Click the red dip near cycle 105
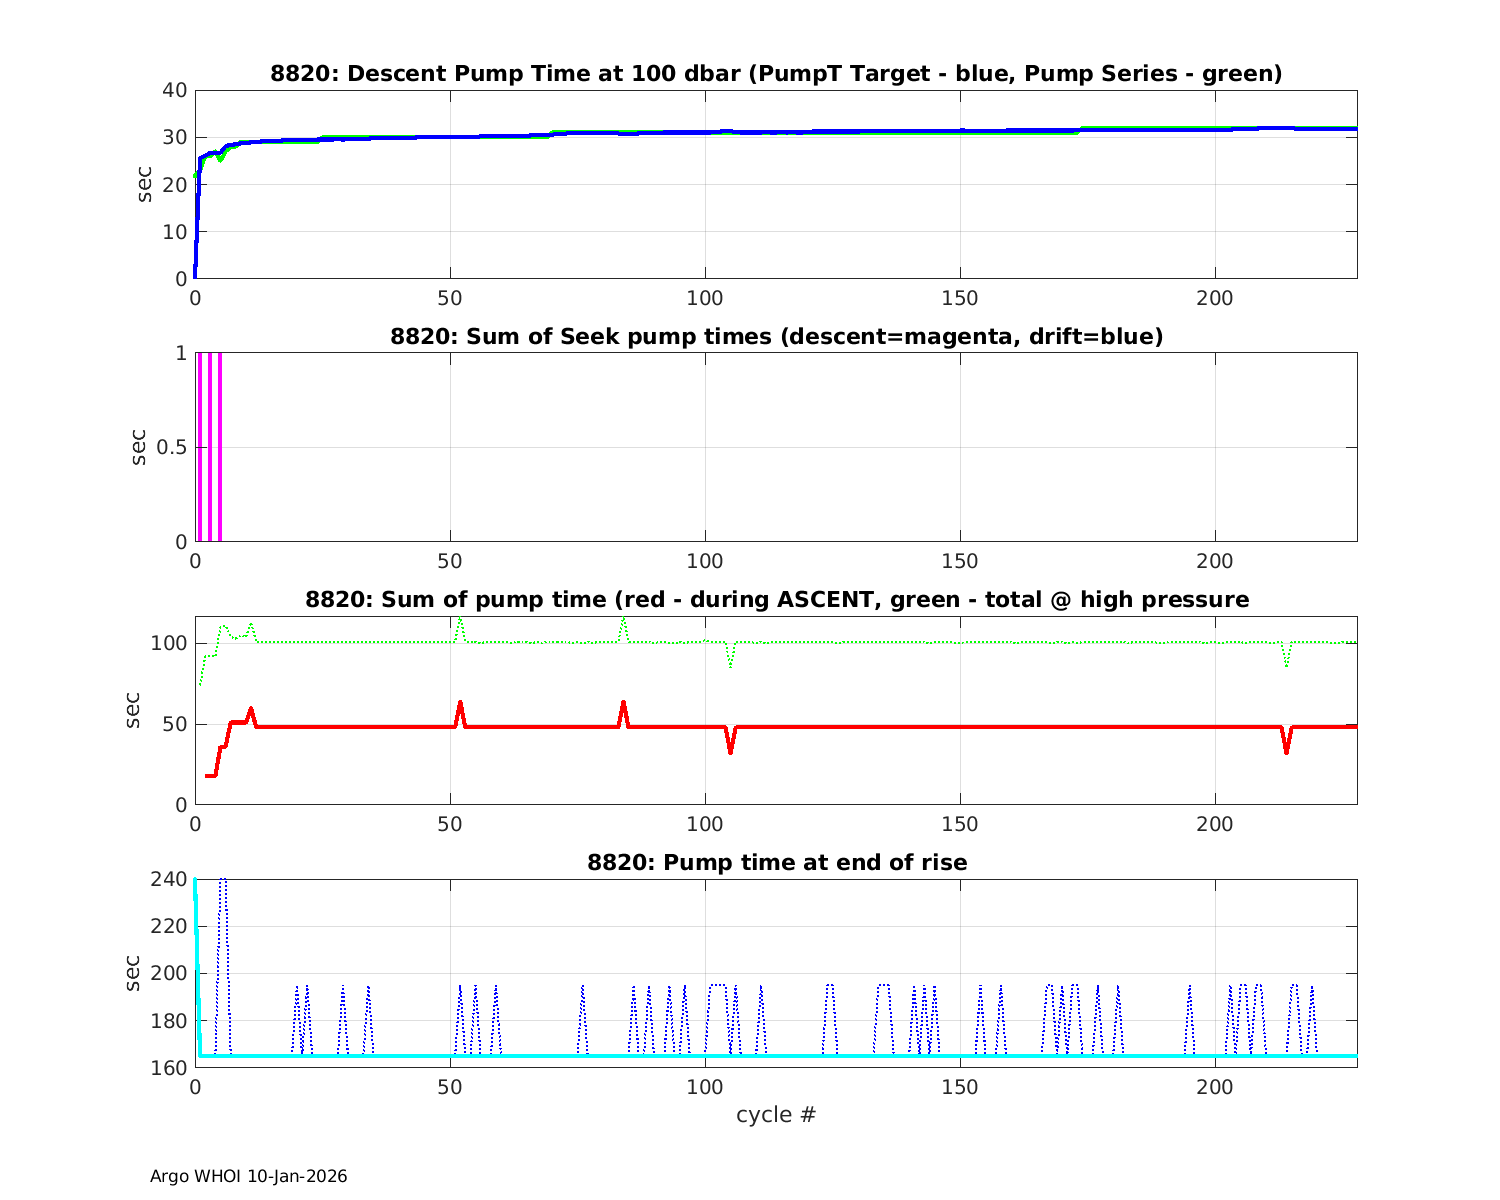Viewport: 1500px width, 1200px height. pyautogui.click(x=731, y=748)
